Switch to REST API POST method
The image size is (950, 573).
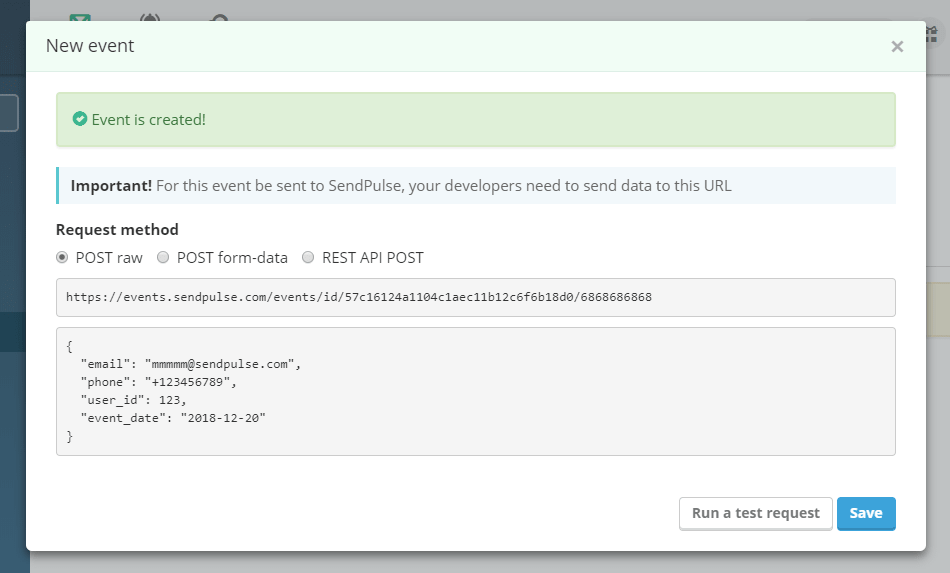pyautogui.click(x=308, y=257)
